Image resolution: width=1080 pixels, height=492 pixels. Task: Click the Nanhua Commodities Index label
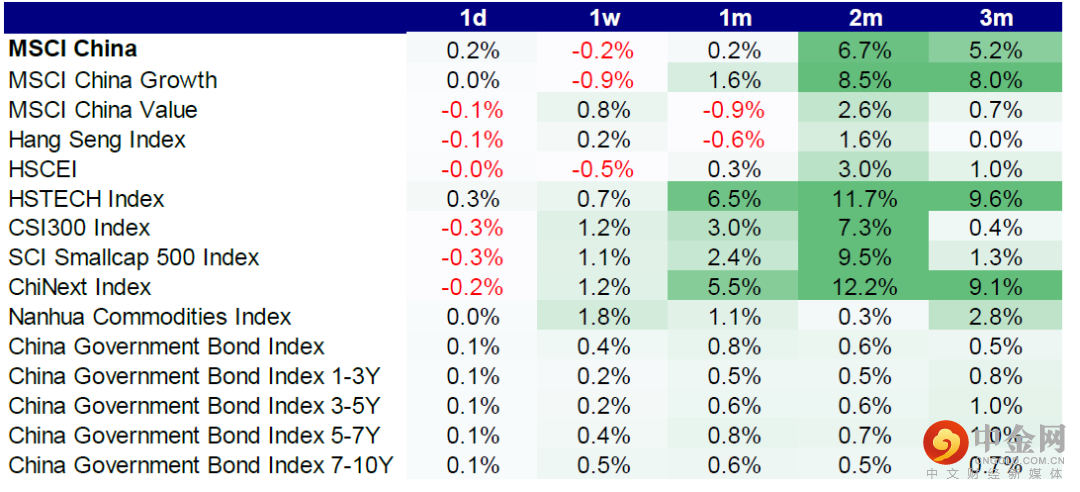click(150, 317)
